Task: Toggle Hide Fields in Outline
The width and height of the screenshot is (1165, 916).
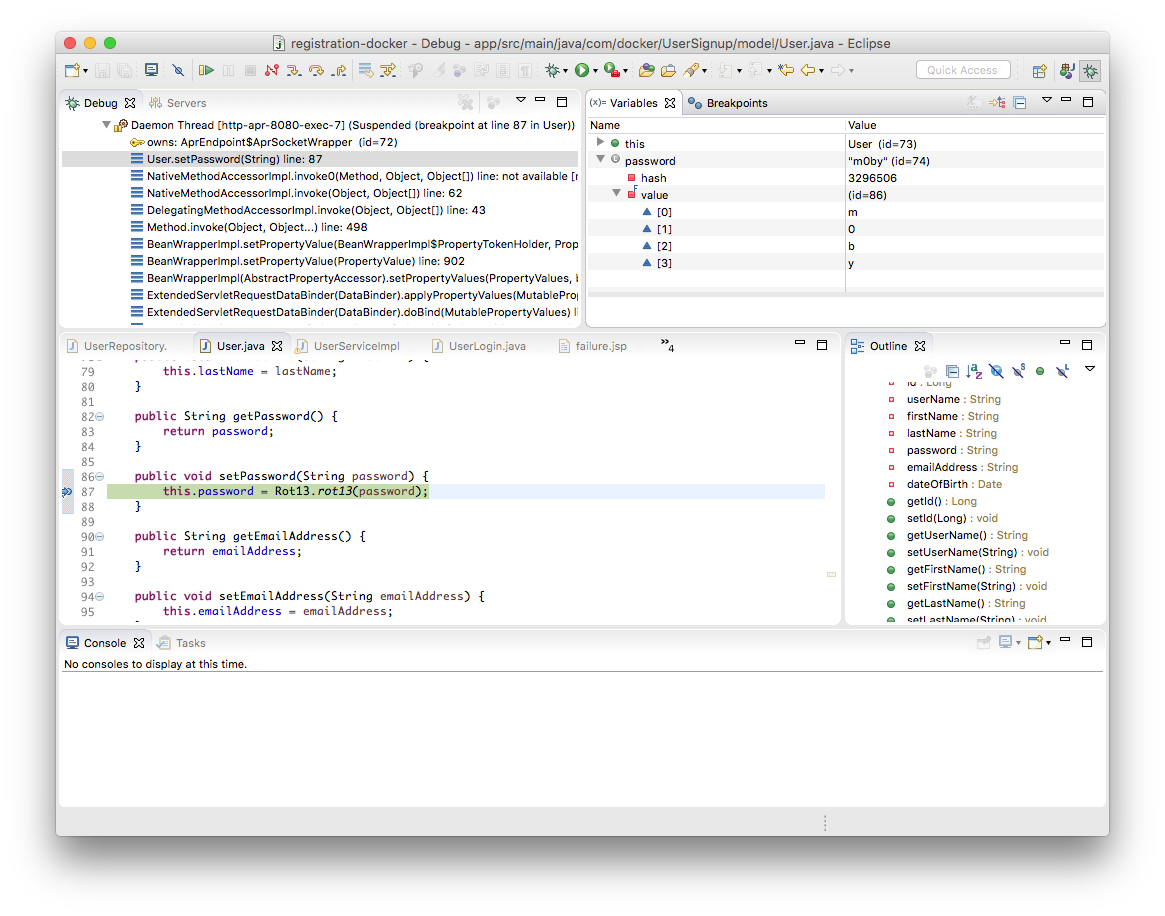Action: point(996,371)
